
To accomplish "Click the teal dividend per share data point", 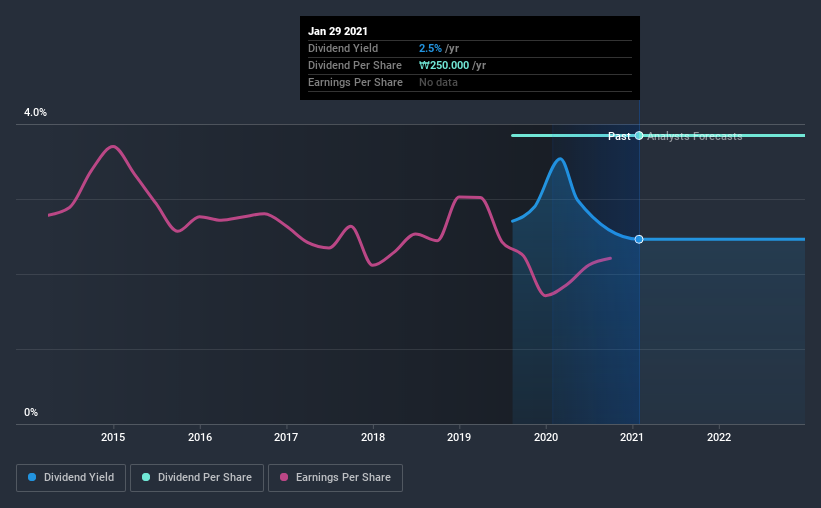I will click(x=639, y=136).
